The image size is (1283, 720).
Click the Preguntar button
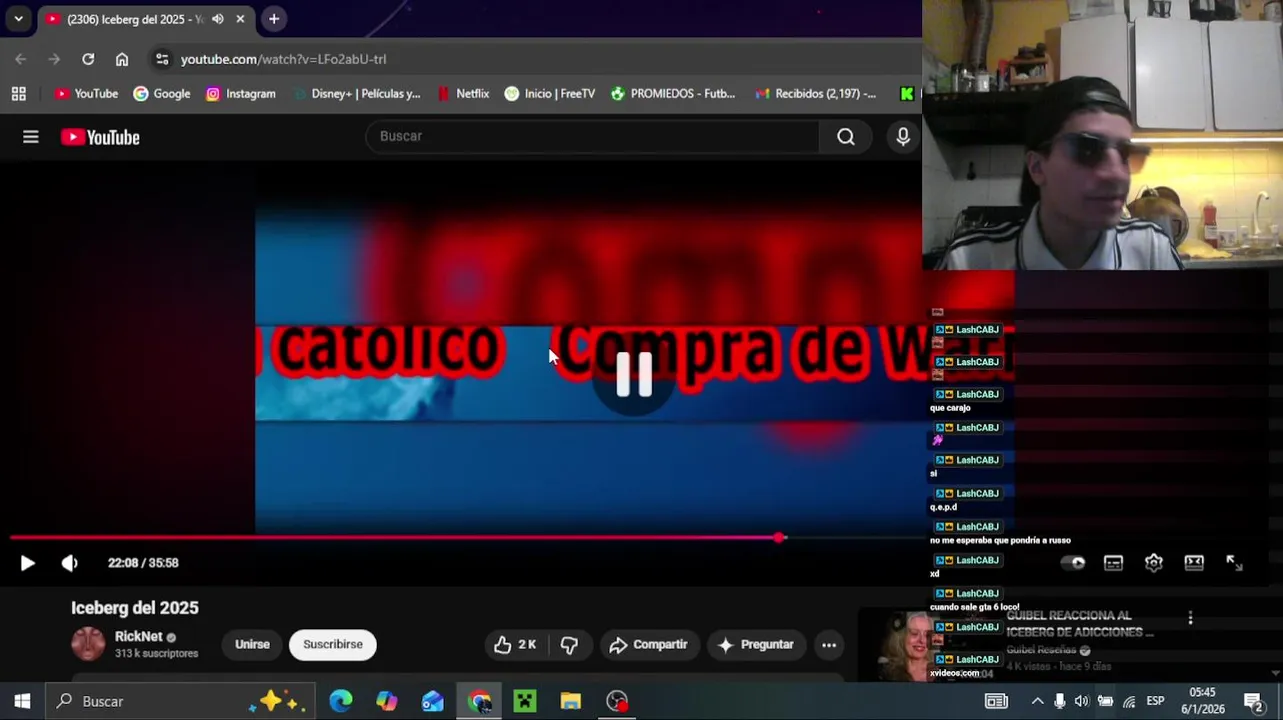click(x=757, y=645)
